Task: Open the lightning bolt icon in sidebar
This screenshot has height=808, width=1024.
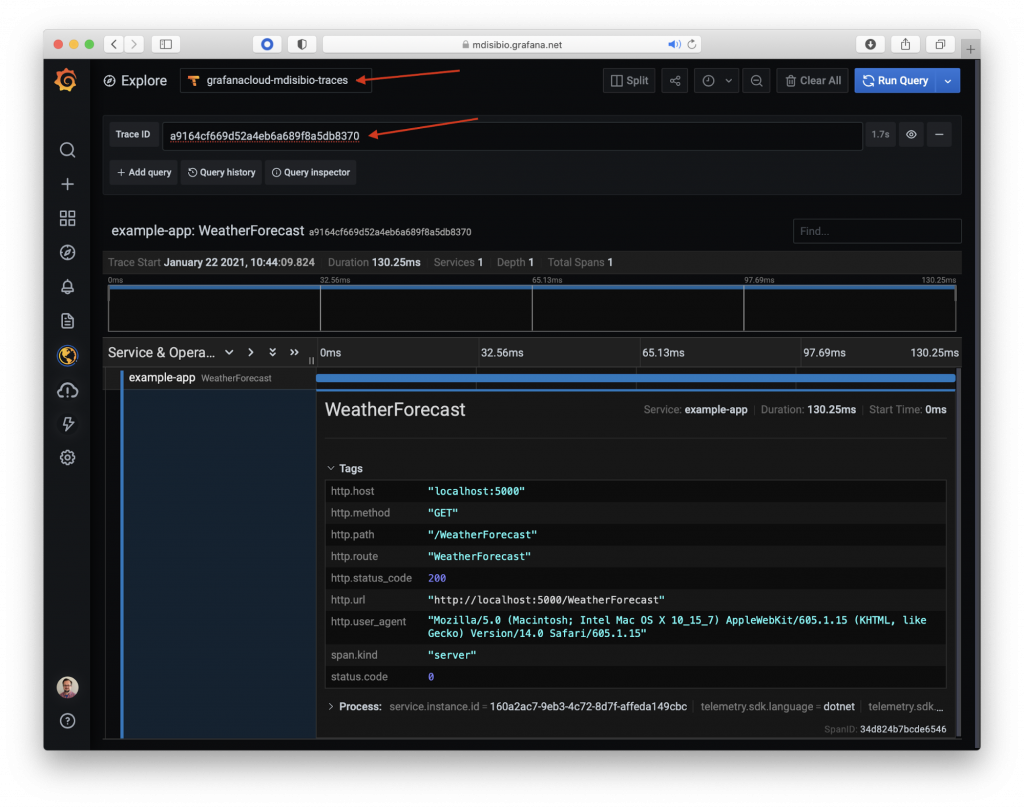Action: tap(67, 423)
